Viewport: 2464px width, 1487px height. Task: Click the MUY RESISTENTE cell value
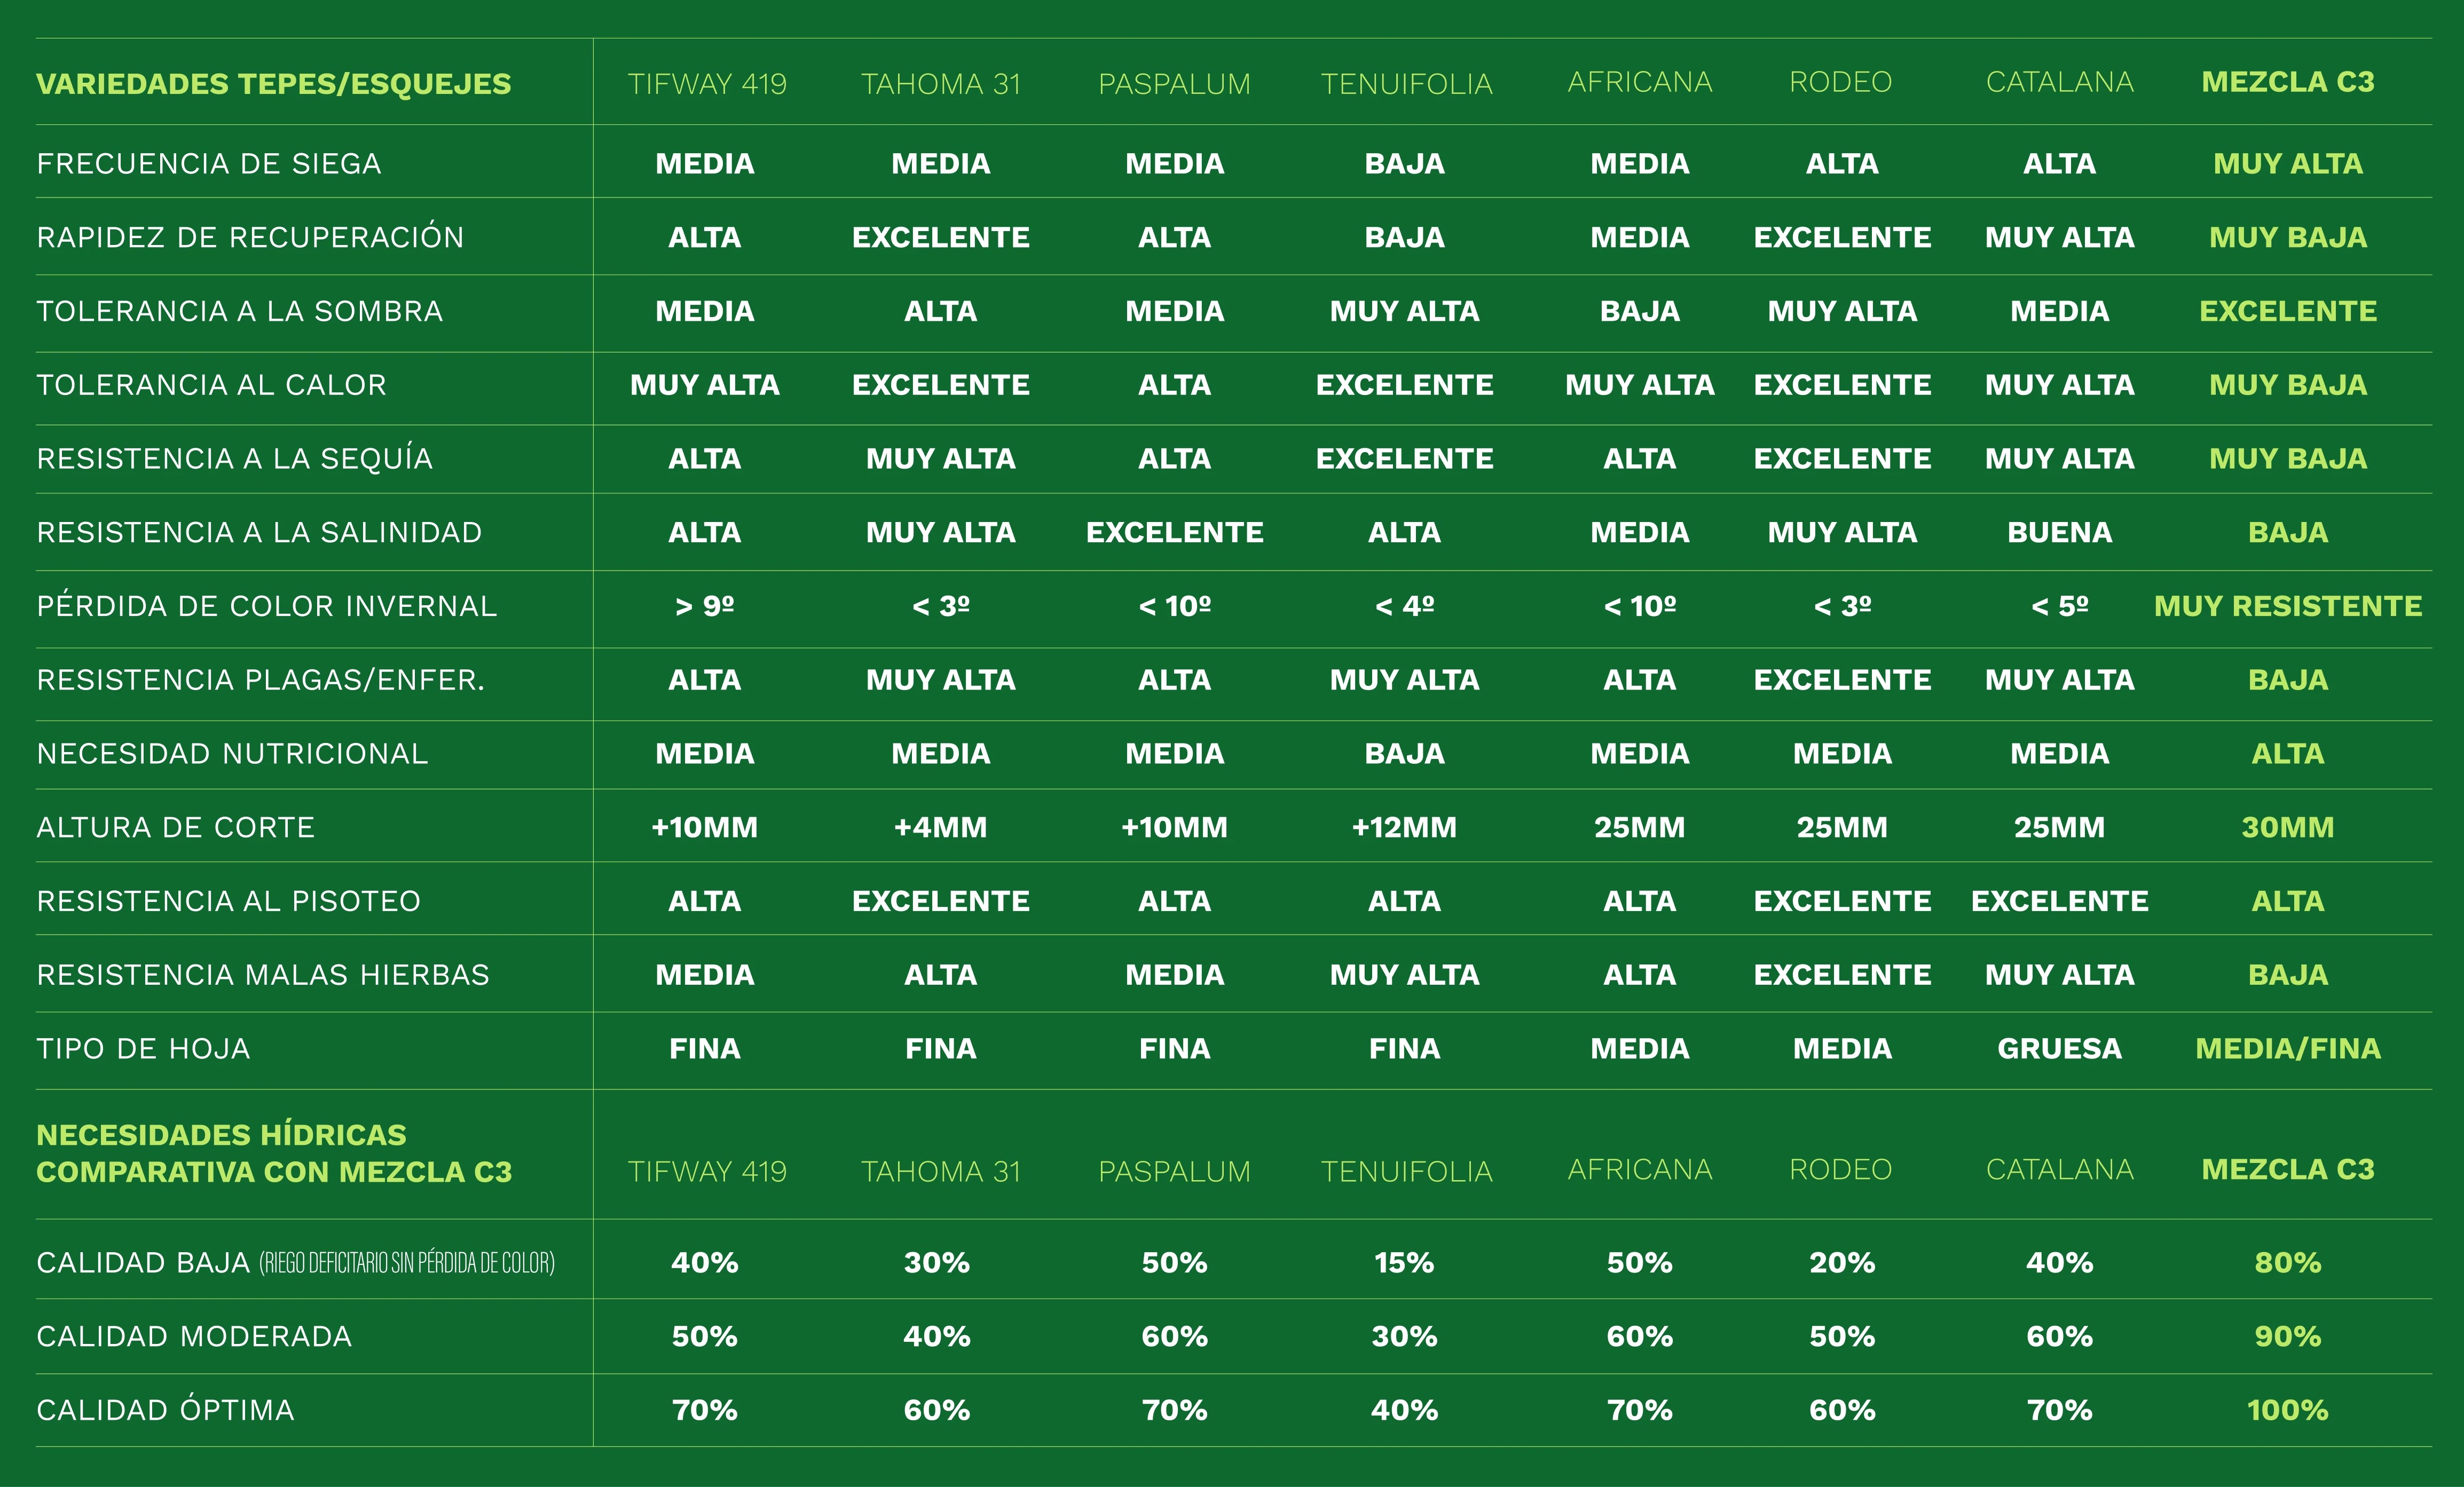click(2287, 606)
